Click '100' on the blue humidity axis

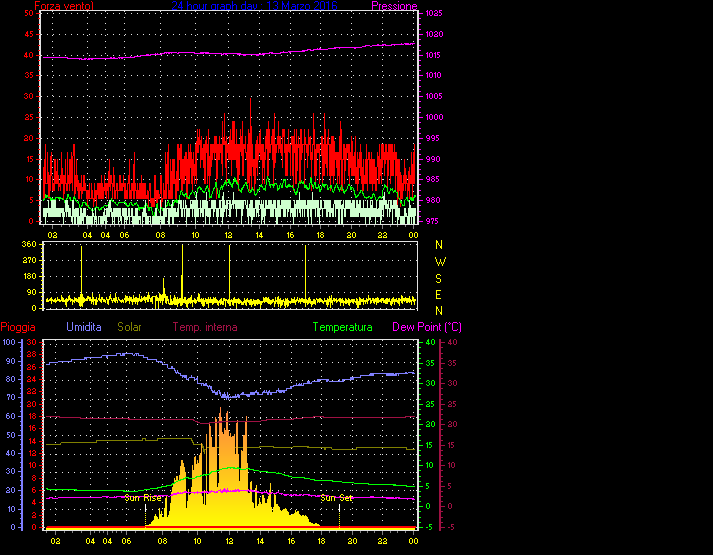(x=9, y=342)
